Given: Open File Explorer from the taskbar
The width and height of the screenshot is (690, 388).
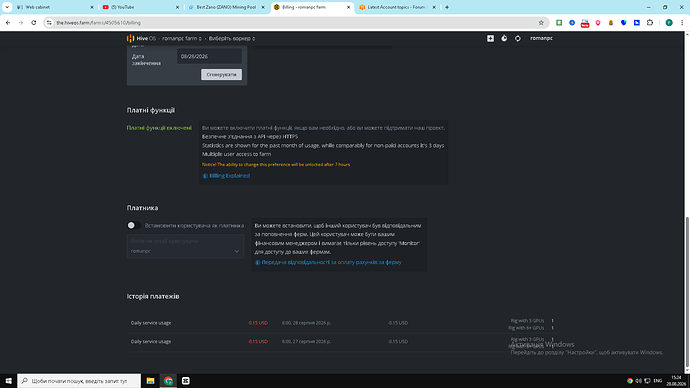Looking at the screenshot, I should (x=150, y=381).
